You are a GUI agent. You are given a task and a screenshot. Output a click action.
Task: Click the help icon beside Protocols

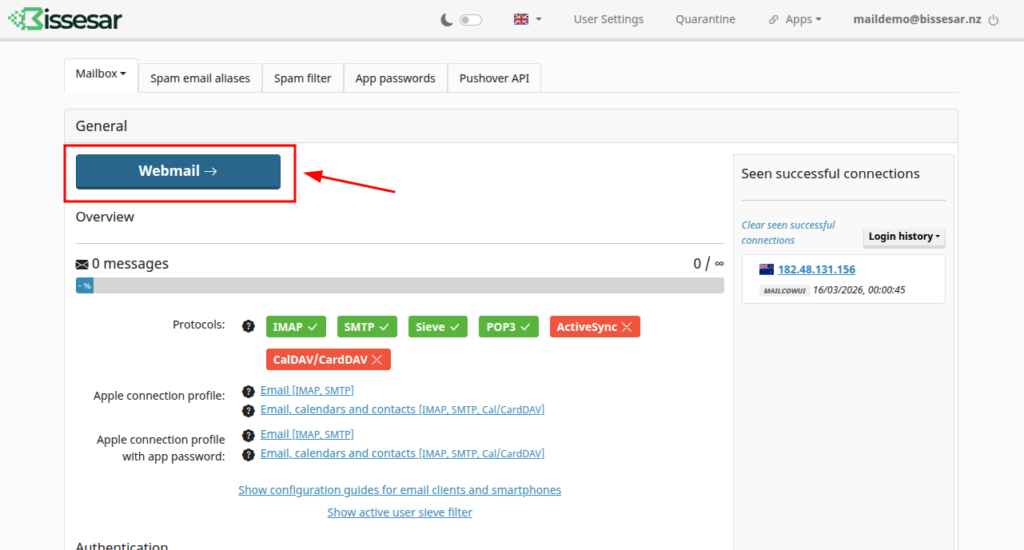[249, 326]
